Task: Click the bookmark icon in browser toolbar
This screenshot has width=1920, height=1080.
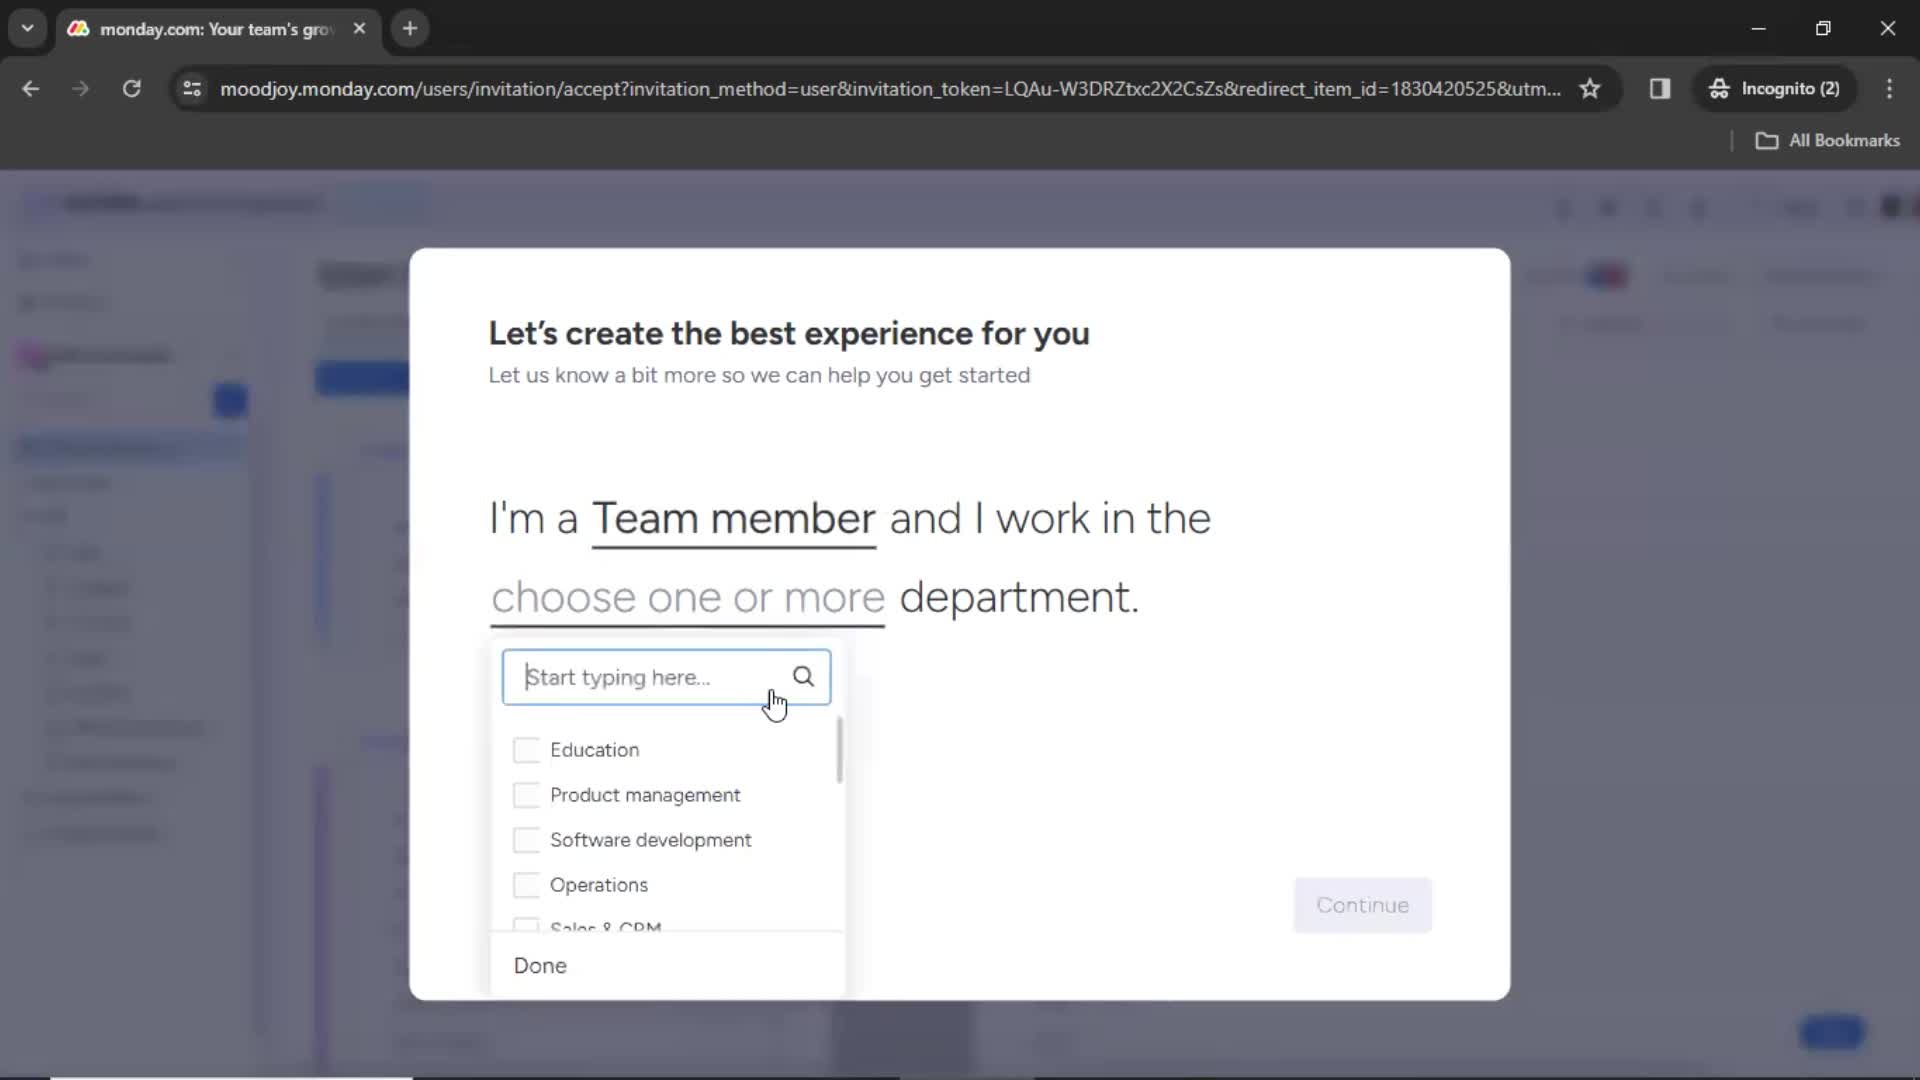Action: coord(1590,88)
